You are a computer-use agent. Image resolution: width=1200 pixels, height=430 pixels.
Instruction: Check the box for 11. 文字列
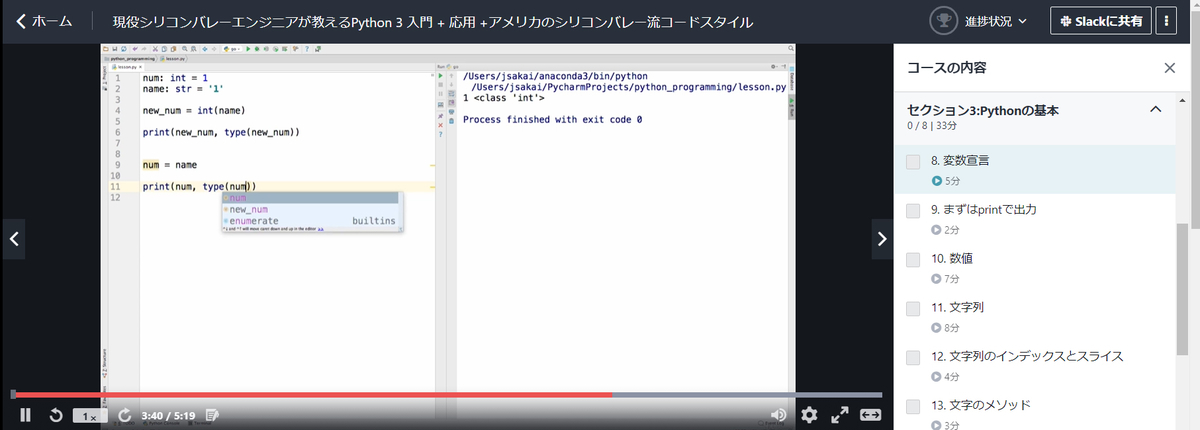click(x=913, y=308)
